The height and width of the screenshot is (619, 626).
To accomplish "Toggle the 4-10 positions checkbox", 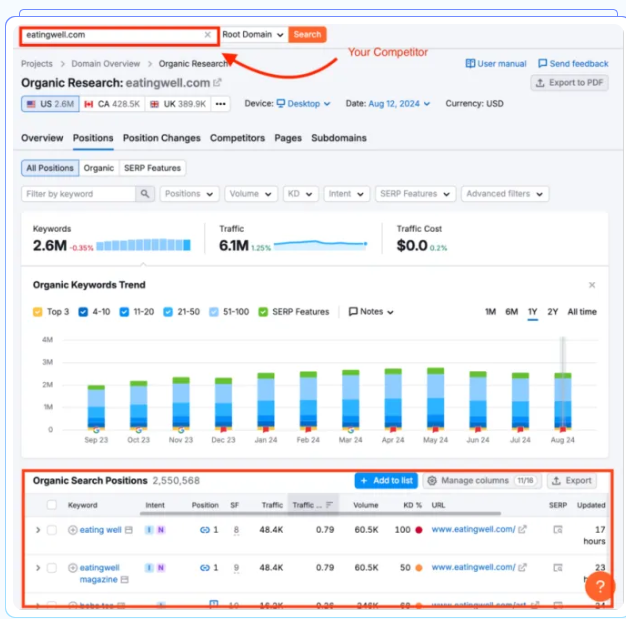I will (83, 312).
